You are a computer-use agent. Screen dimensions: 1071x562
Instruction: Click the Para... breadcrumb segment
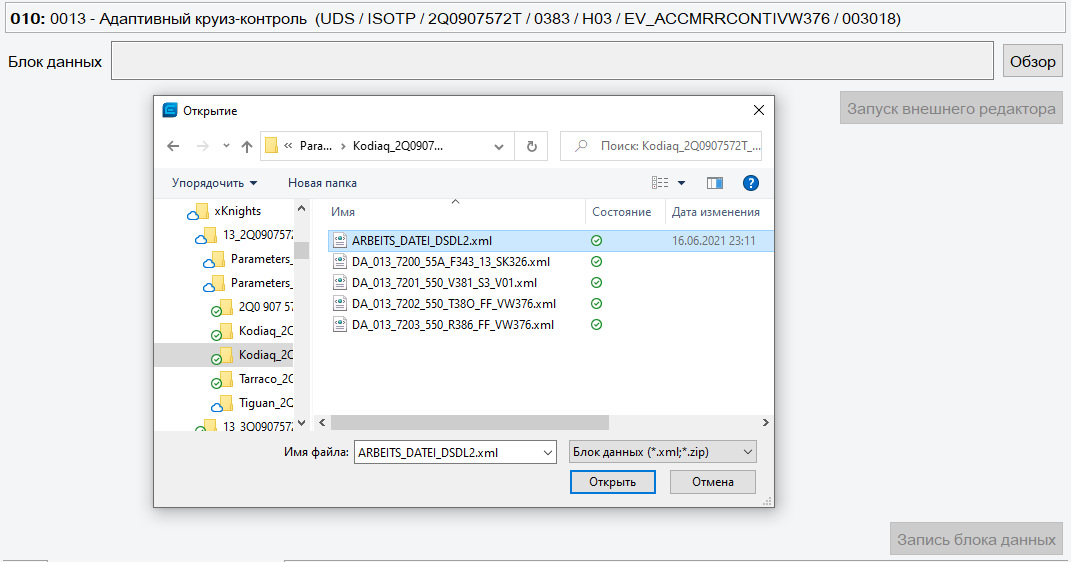[316, 146]
